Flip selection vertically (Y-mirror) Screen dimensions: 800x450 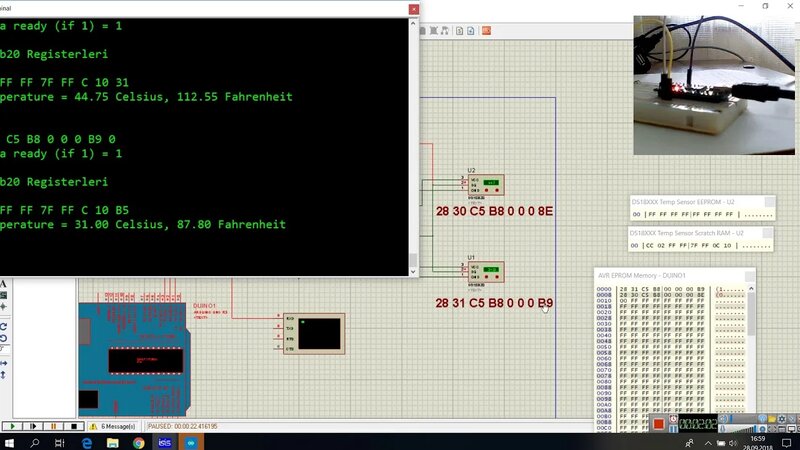pos(3,375)
